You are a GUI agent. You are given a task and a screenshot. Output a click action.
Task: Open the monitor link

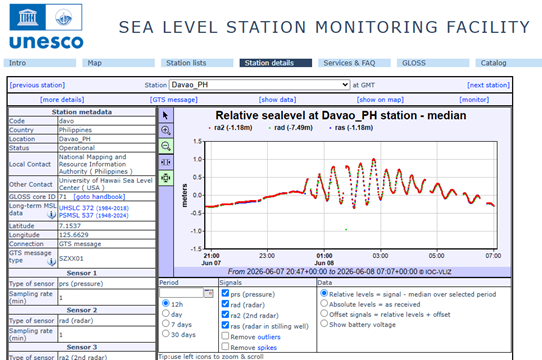[474, 100]
